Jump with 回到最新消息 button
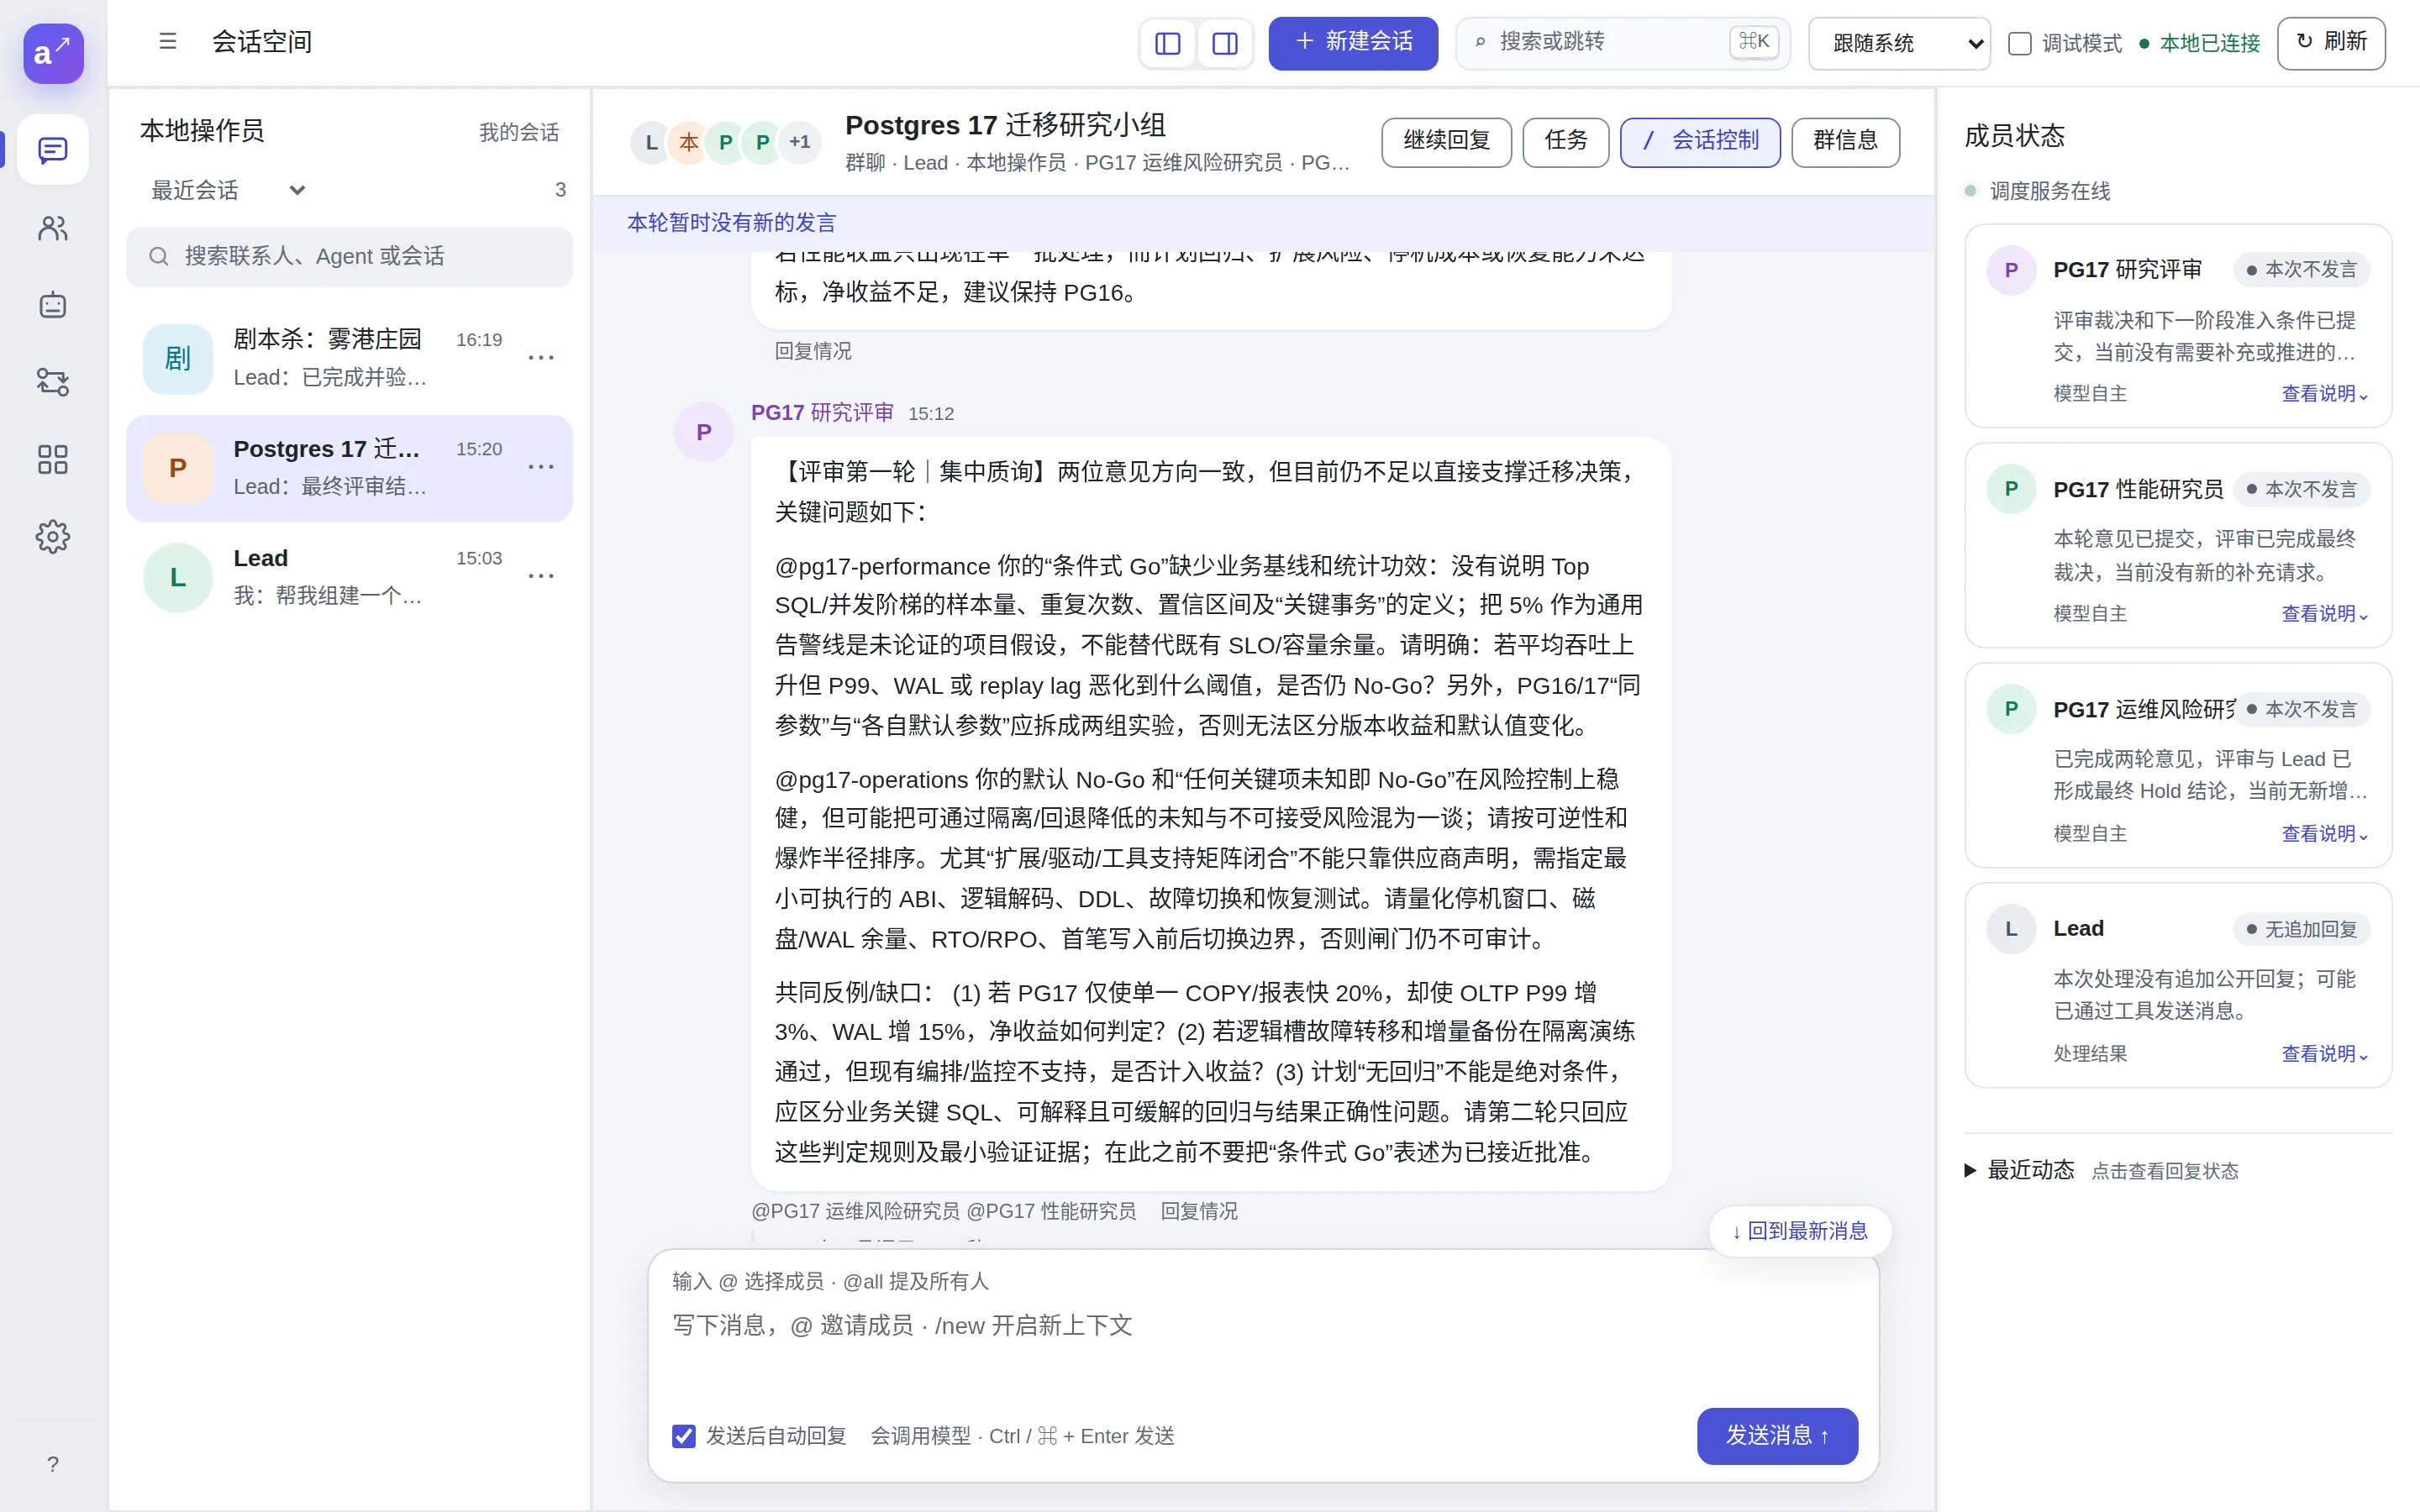The image size is (2420, 1512). 1799,1231
